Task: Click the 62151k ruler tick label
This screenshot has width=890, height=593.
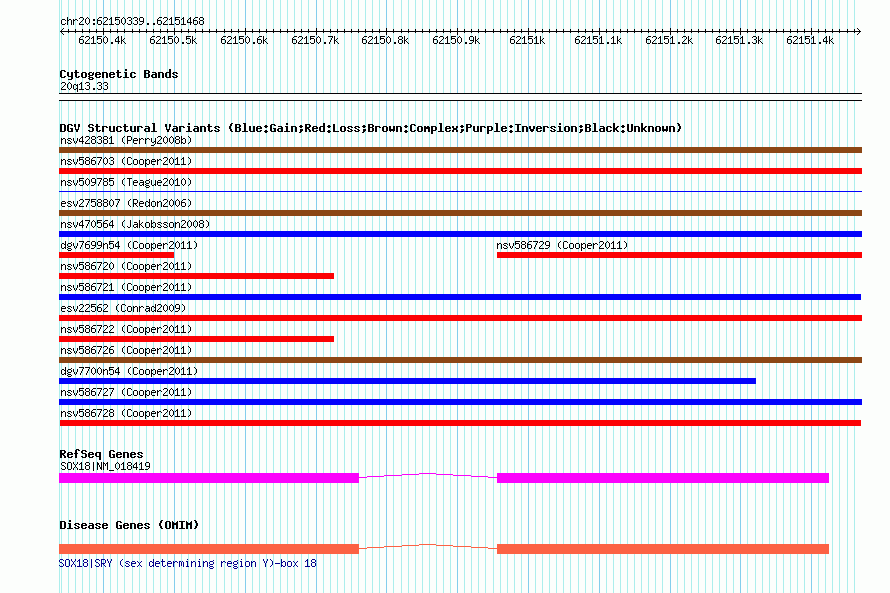Action: [x=527, y=40]
